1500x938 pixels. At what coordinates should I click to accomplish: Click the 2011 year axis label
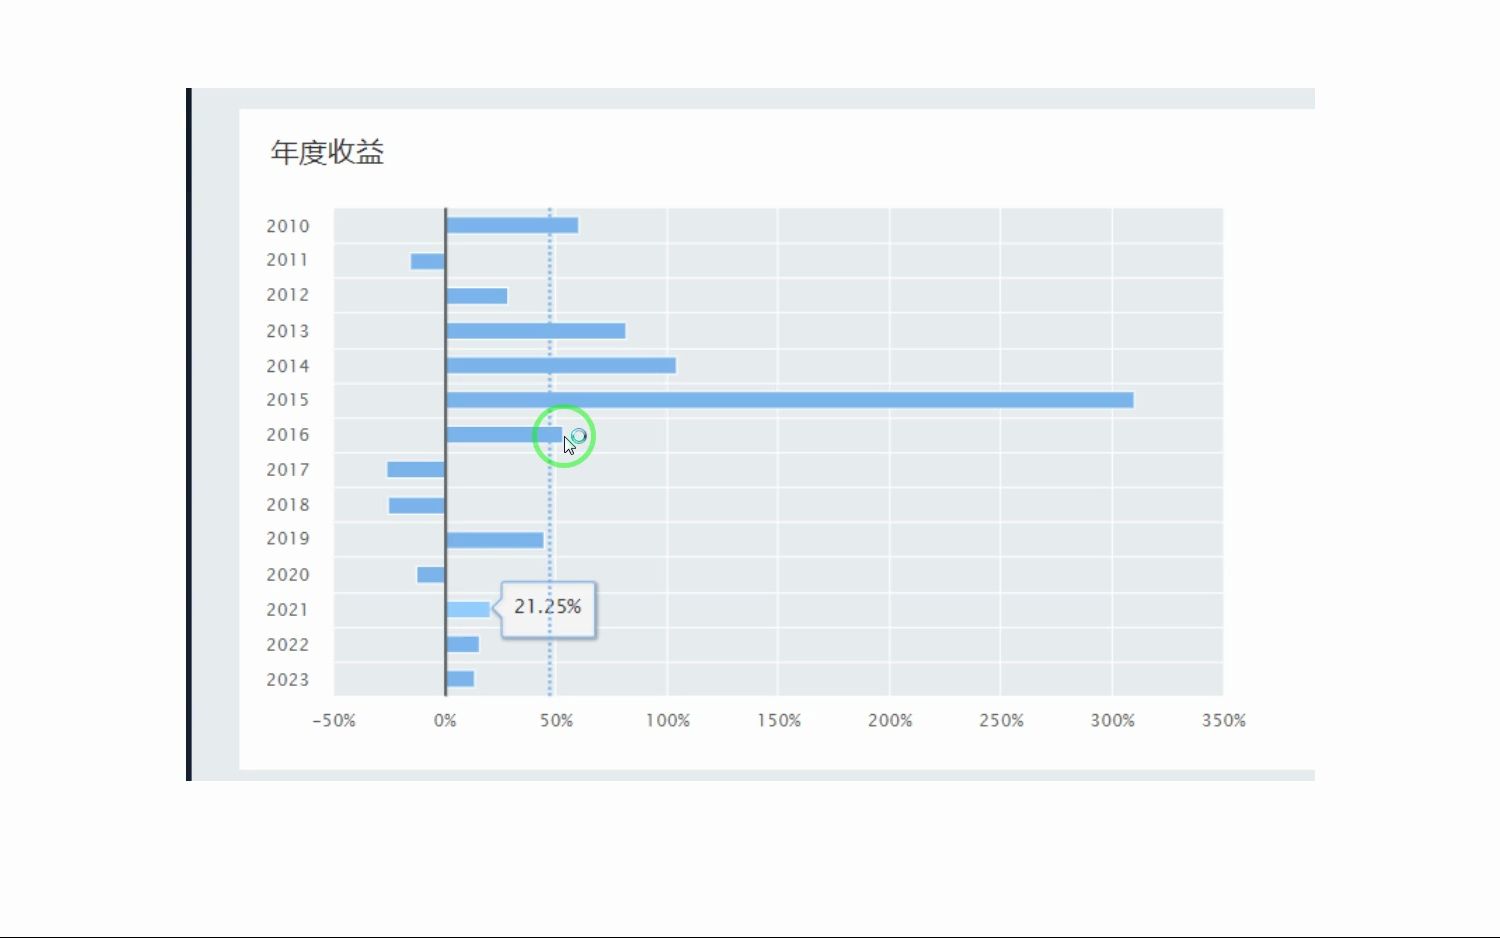pos(288,260)
